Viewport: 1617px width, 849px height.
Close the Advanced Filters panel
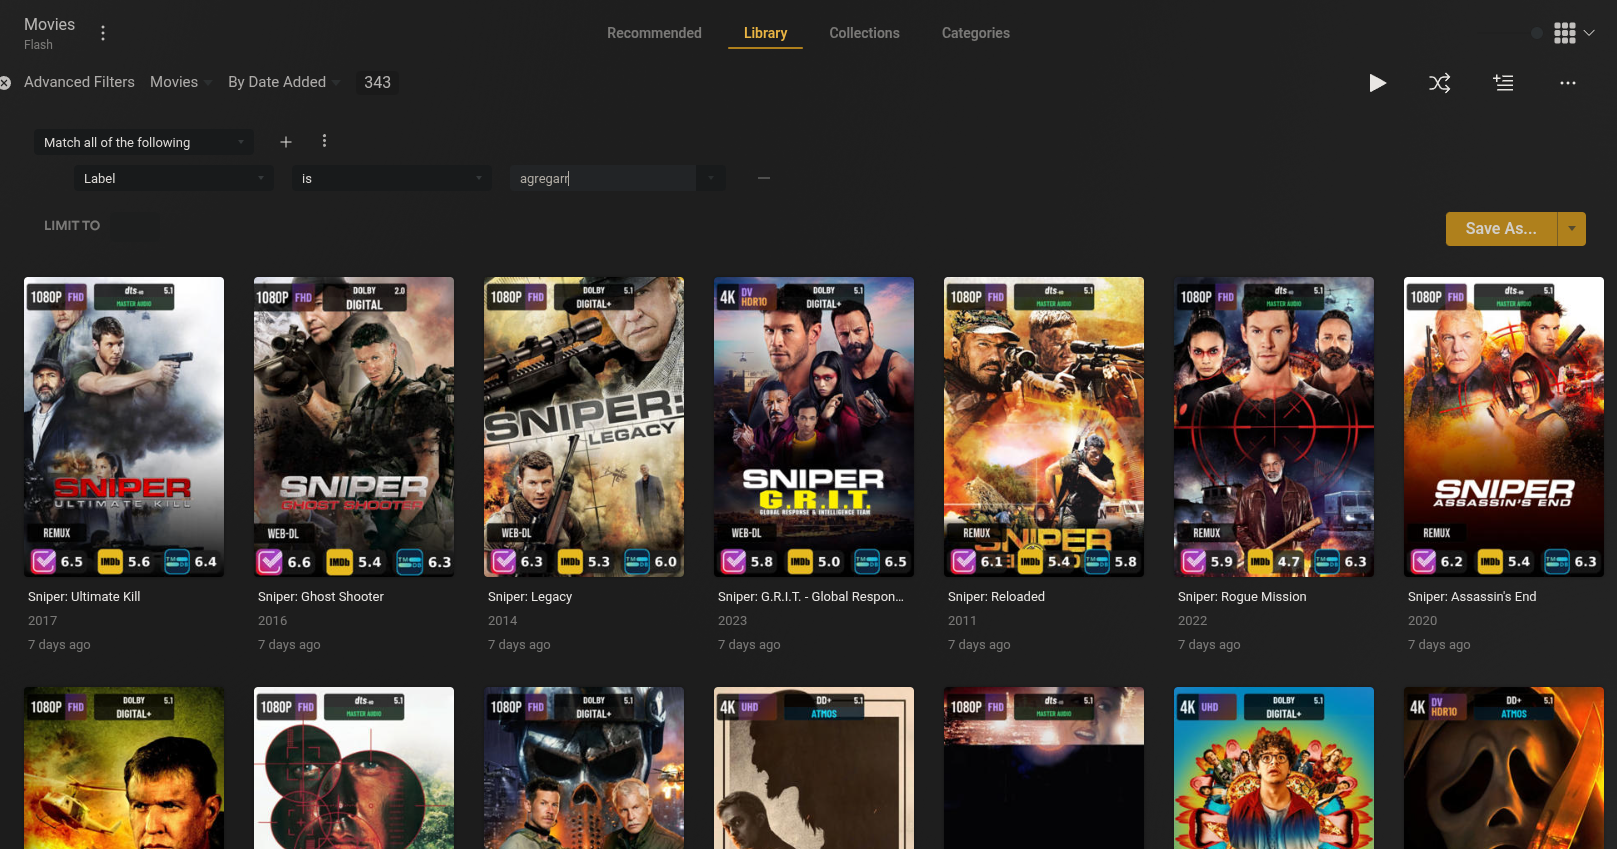pos(5,83)
